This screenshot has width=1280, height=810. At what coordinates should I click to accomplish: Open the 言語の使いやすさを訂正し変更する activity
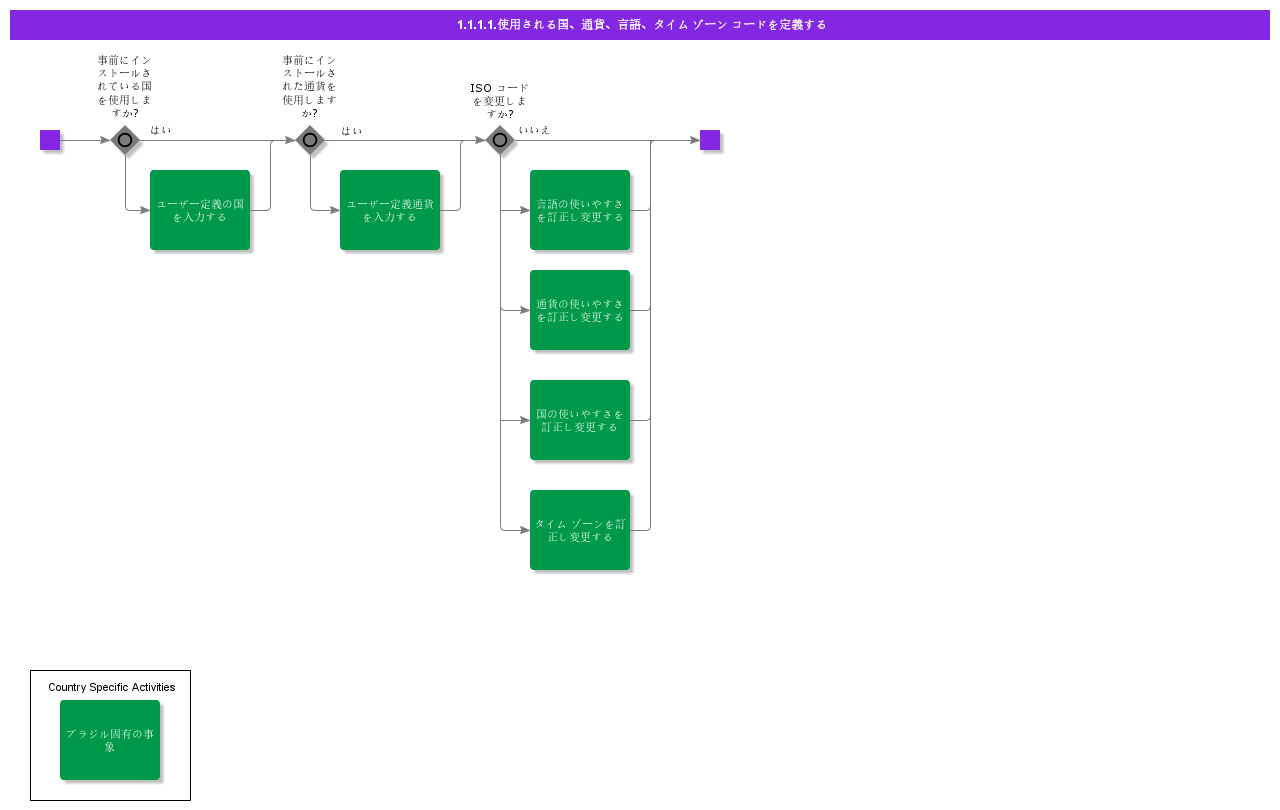pos(580,210)
